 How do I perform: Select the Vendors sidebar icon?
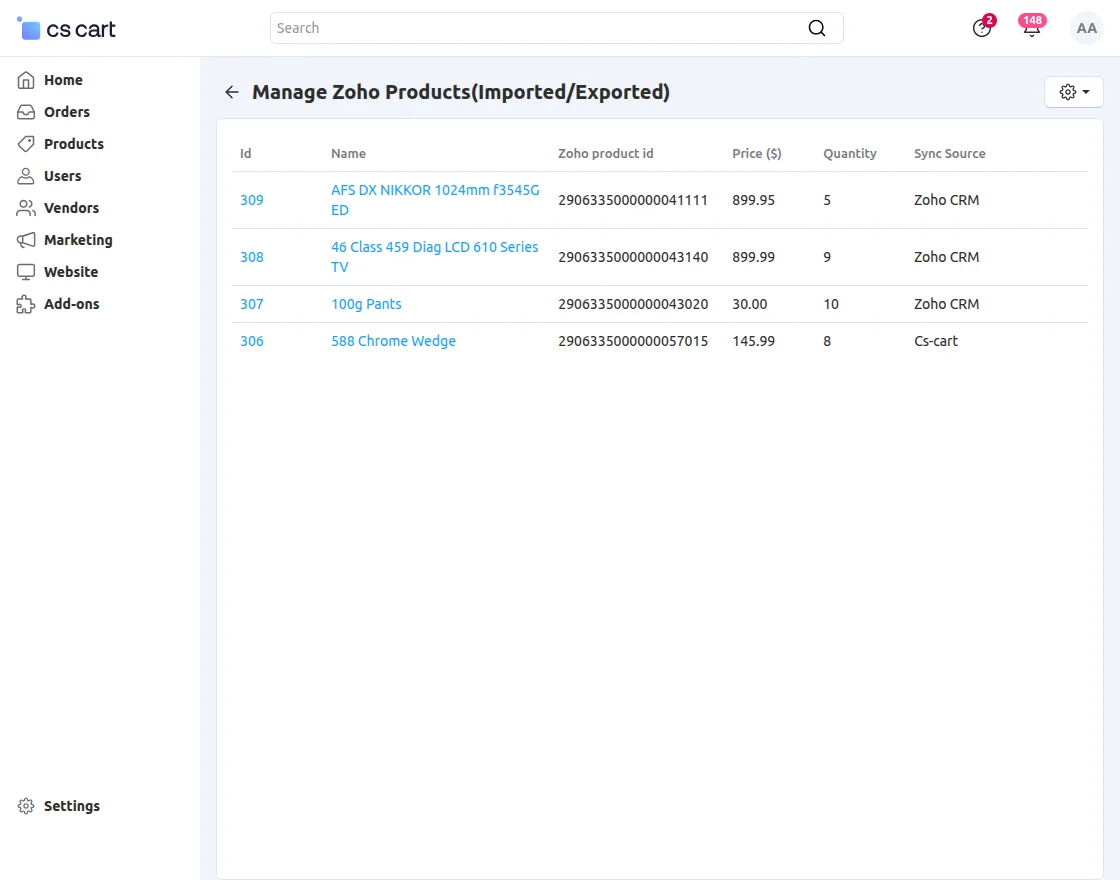(x=25, y=208)
